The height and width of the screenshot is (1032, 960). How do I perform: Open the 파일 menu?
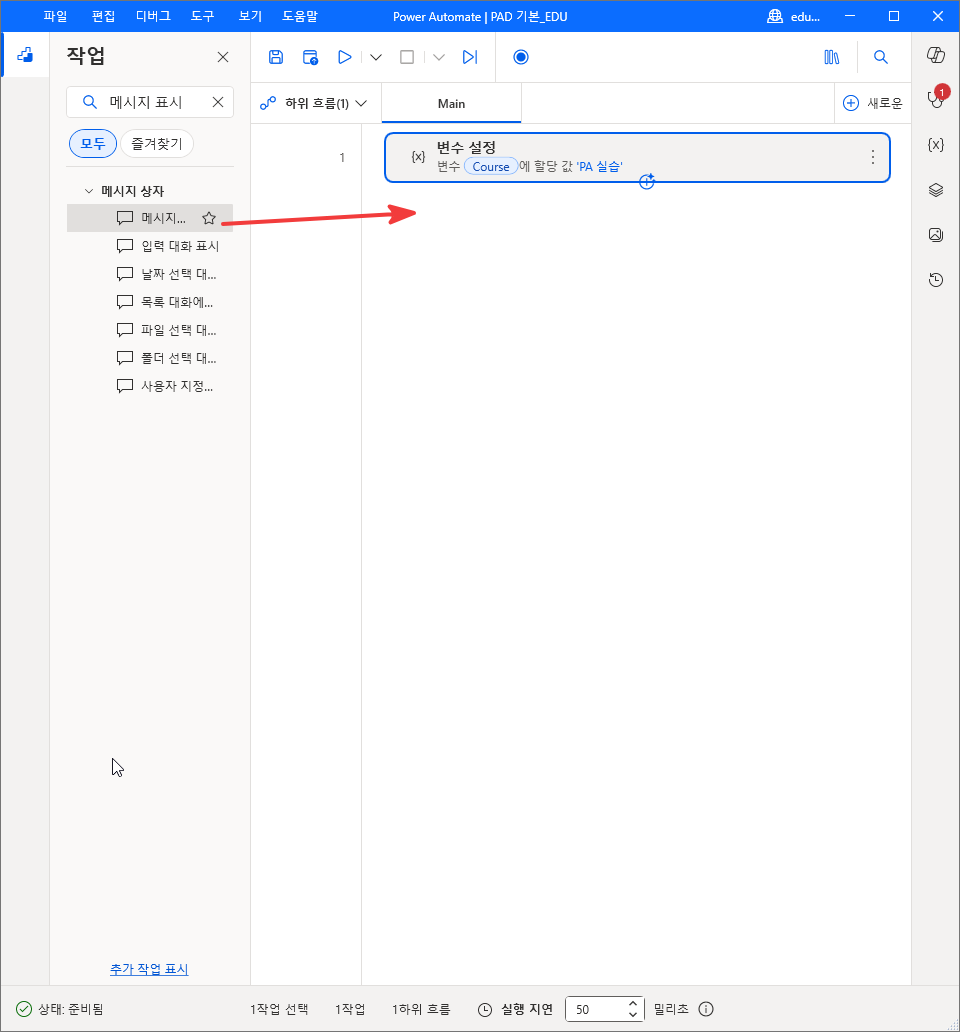point(55,16)
